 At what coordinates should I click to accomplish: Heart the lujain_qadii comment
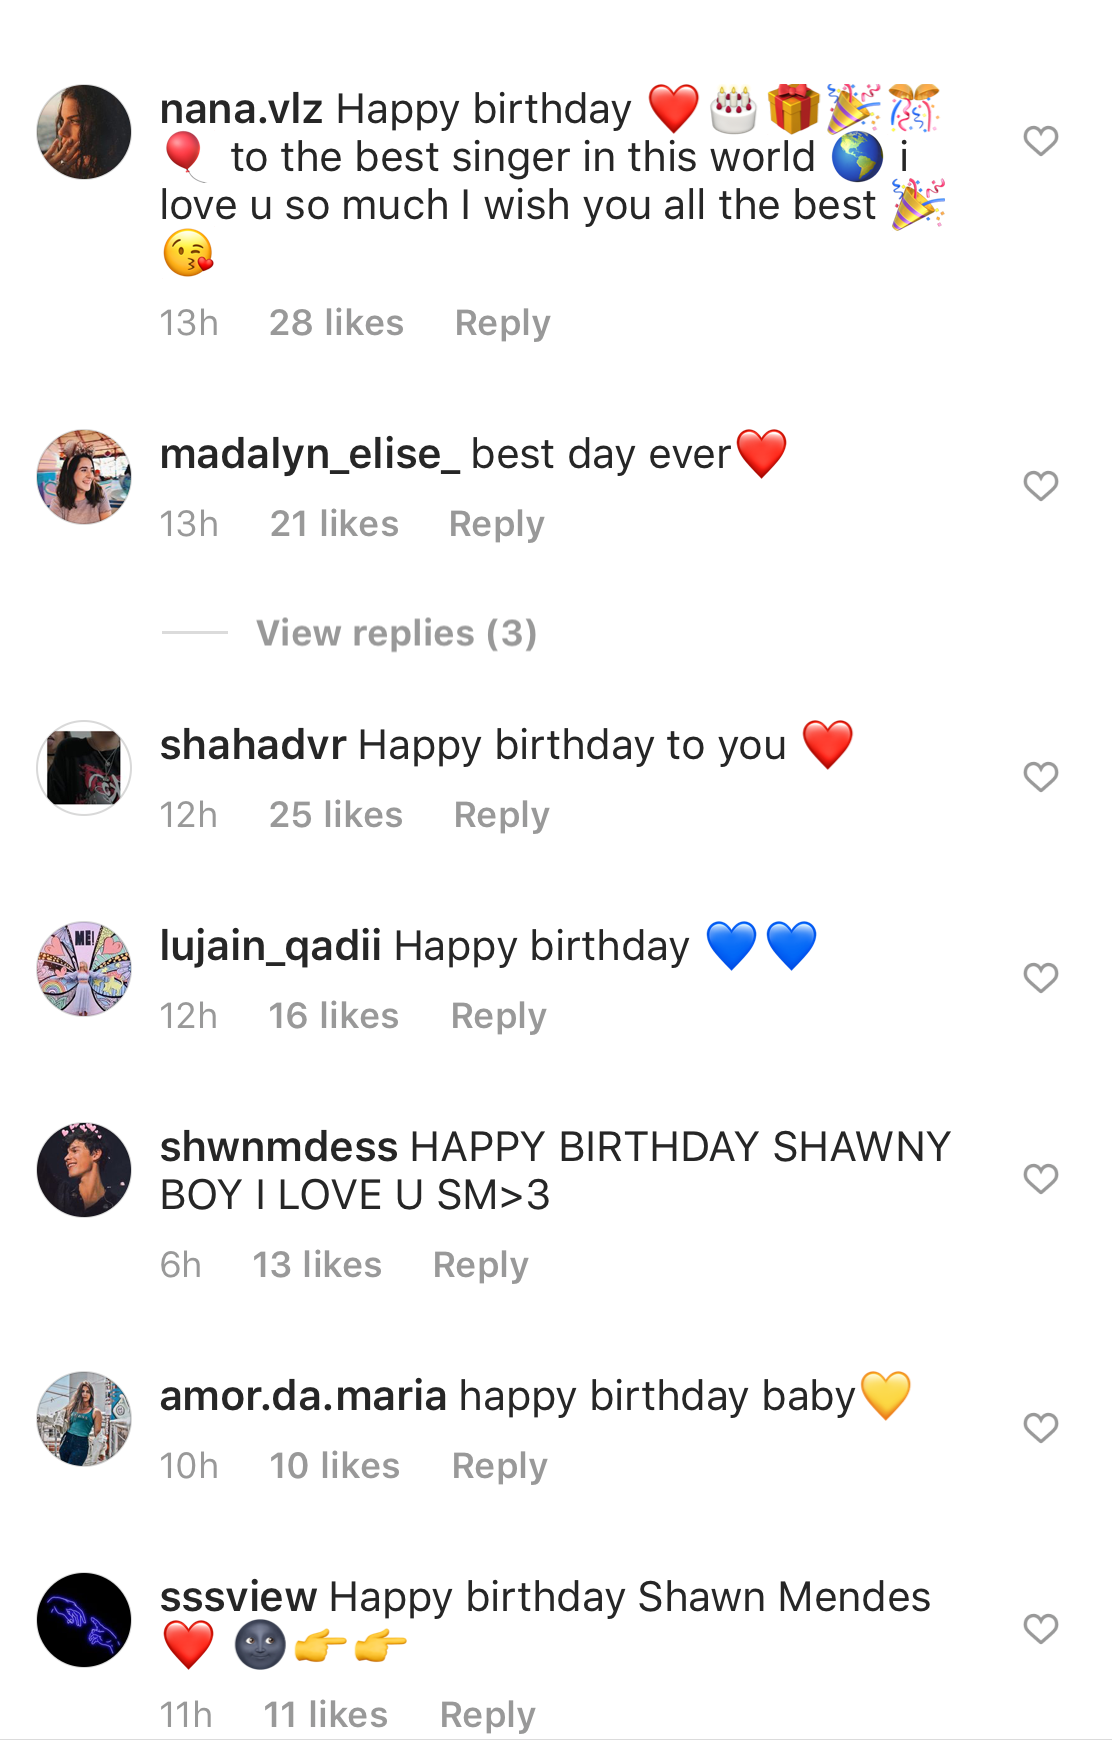(x=1040, y=978)
